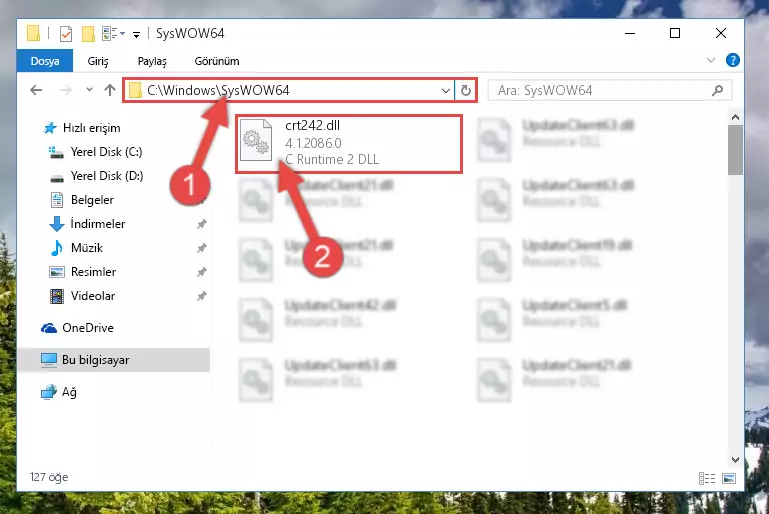This screenshot has height=514, width=769.
Task: Open the Dosya file menu
Action: (x=45, y=61)
